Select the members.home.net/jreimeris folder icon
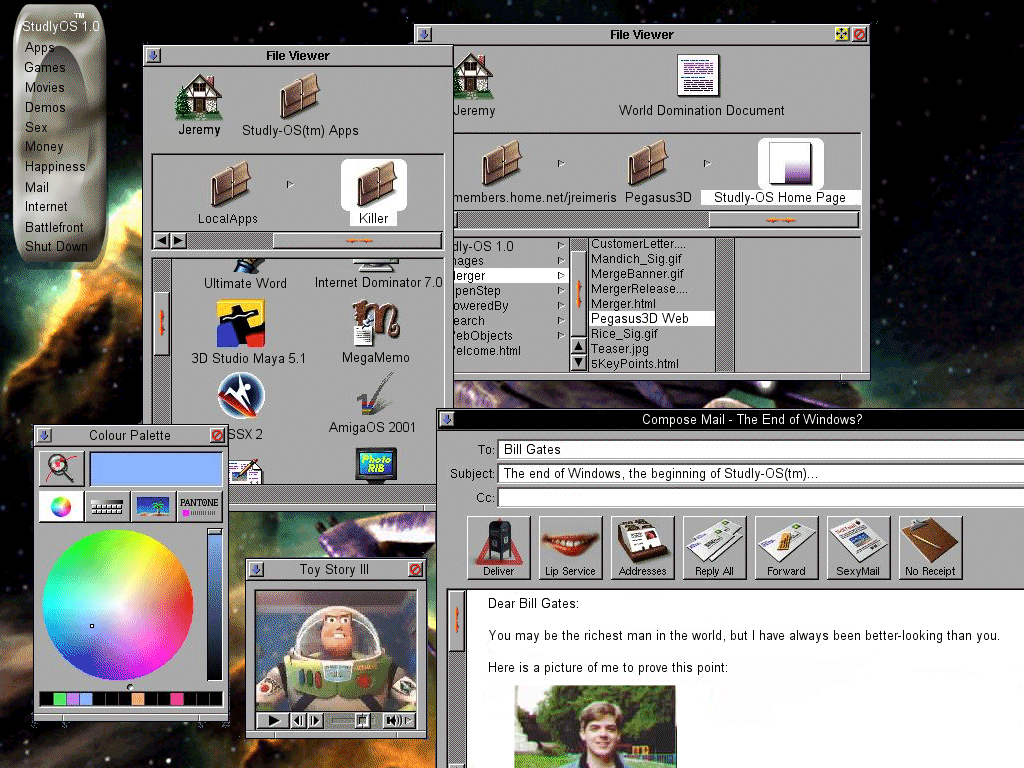This screenshot has width=1024, height=768. [502, 163]
